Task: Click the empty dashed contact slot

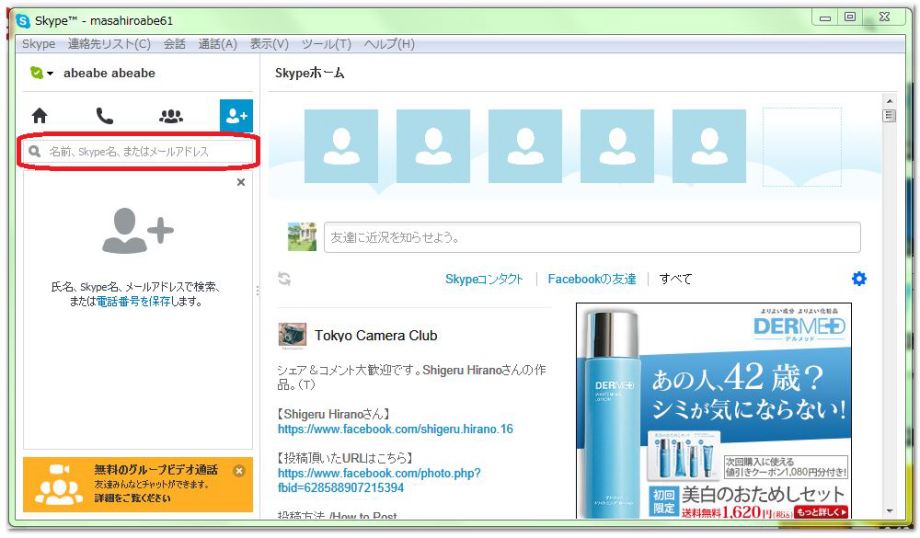Action: 802,147
